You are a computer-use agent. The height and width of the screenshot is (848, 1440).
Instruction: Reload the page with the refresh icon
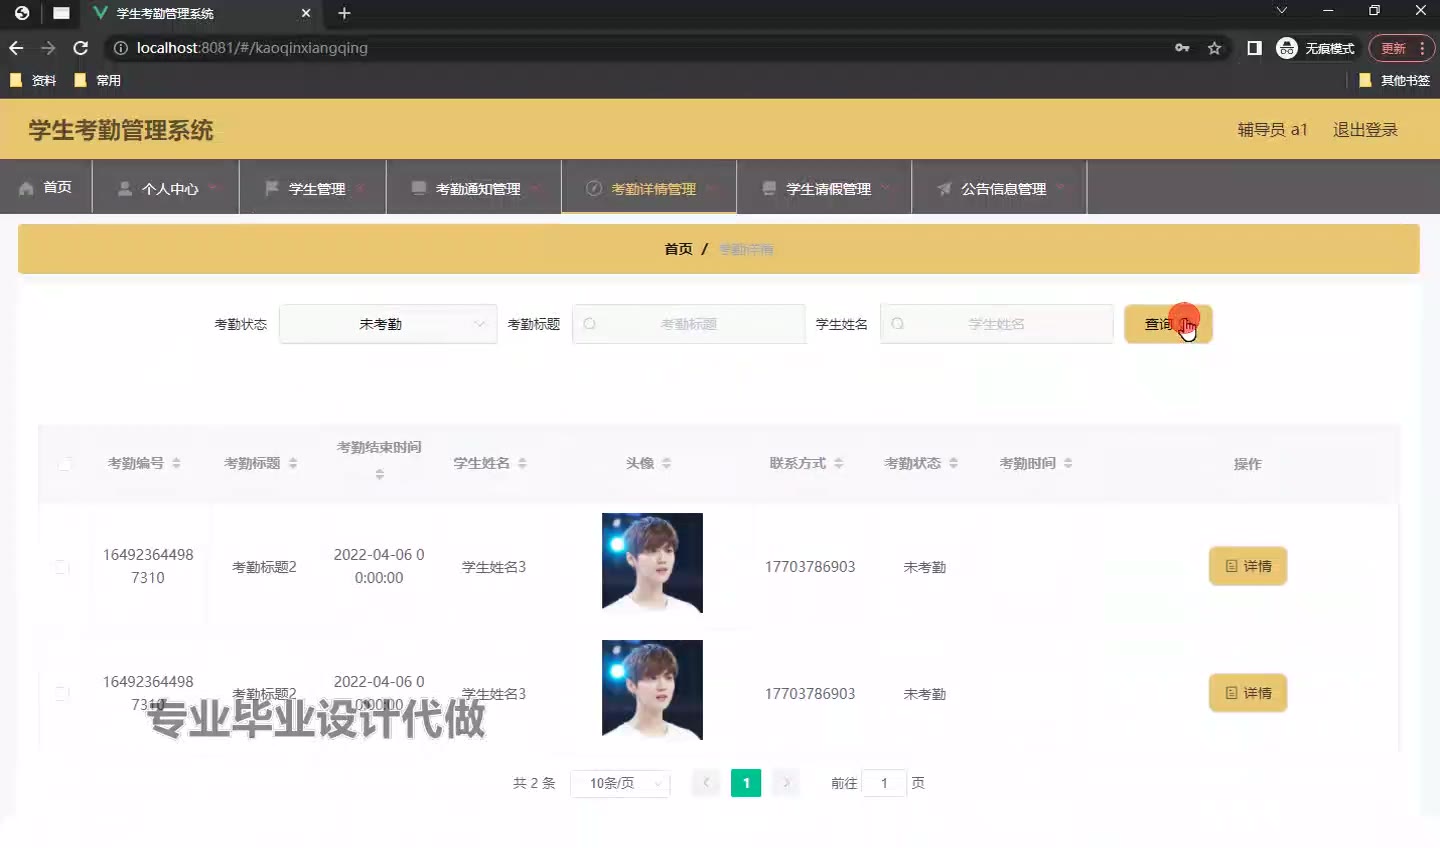[81, 48]
